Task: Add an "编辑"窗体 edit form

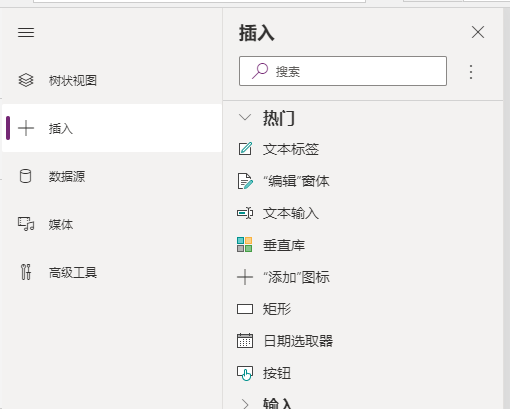Action: [x=283, y=181]
